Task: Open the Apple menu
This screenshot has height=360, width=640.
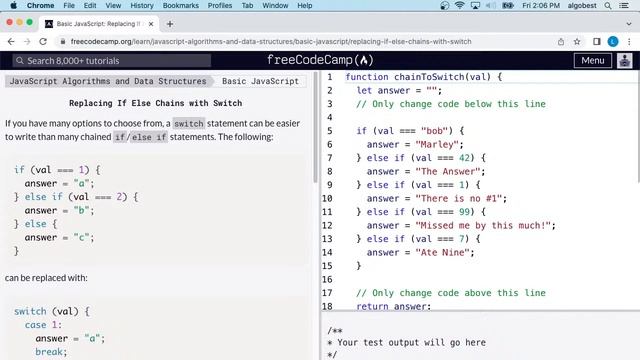Action: point(13,5)
